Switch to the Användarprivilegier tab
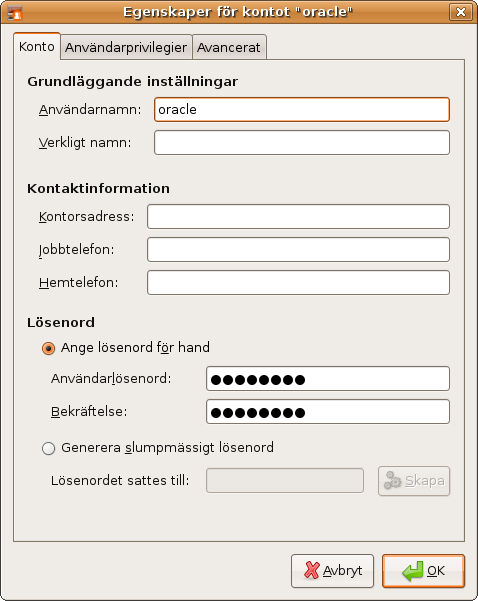This screenshot has height=601, width=478. [126, 47]
